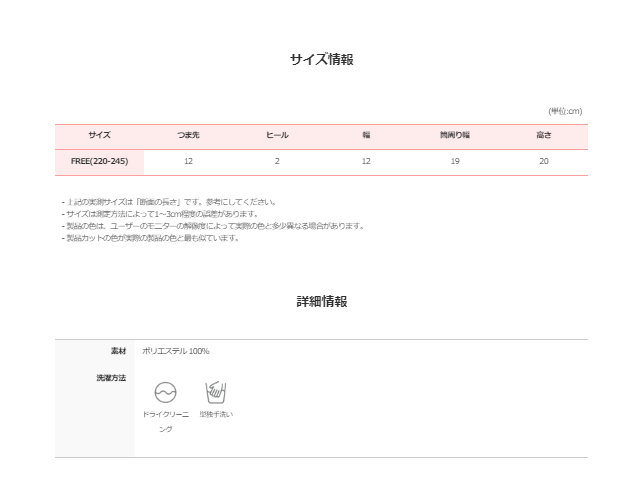The height and width of the screenshot is (499, 644).
Task: Click the 筒周り幅 column header
Action: pyautogui.click(x=455, y=135)
